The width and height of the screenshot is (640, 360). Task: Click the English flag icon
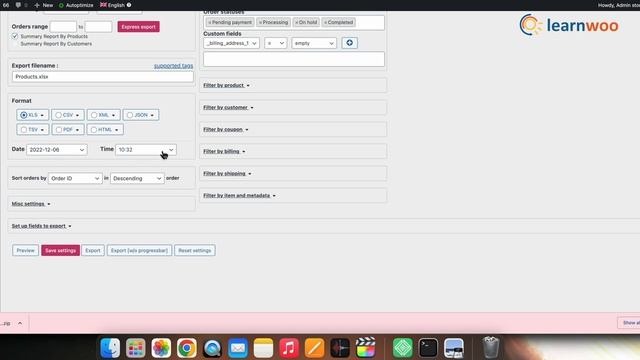point(103,5)
